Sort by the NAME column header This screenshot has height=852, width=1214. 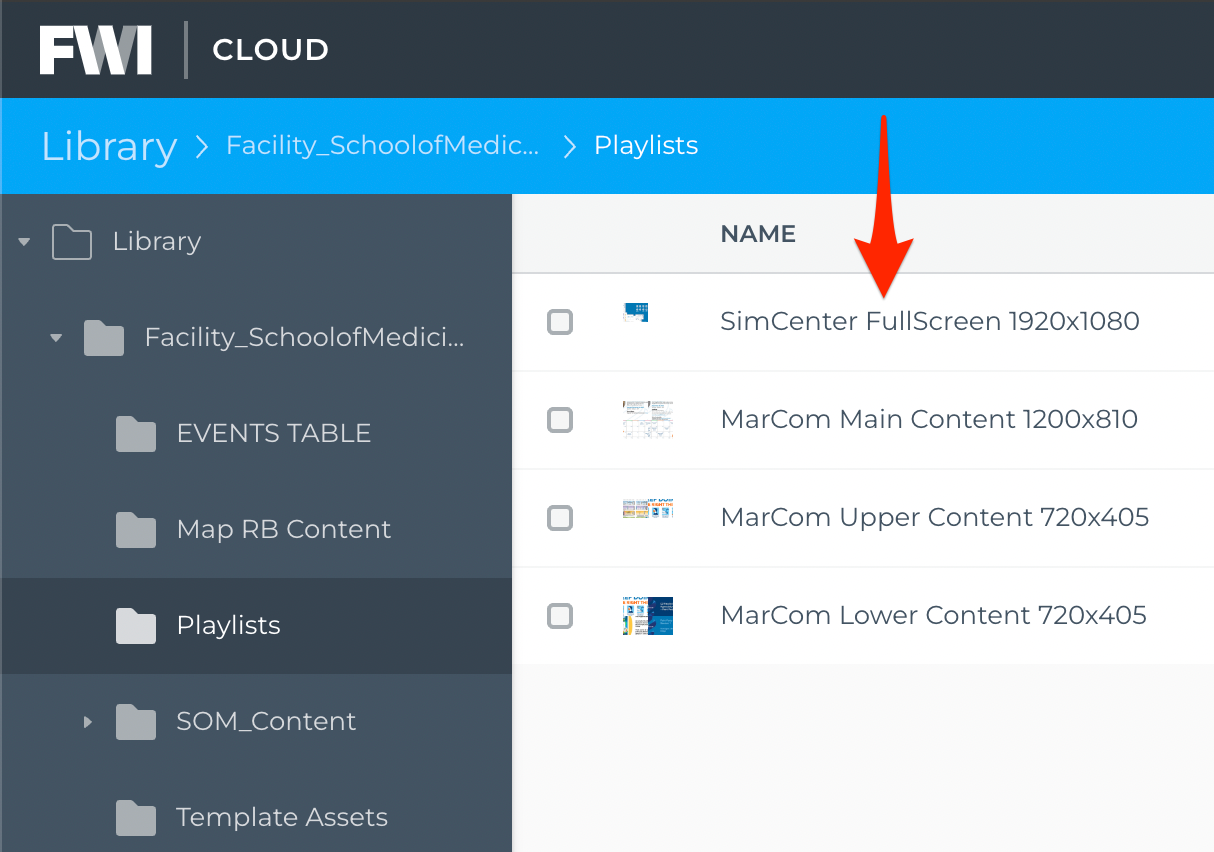pos(758,234)
